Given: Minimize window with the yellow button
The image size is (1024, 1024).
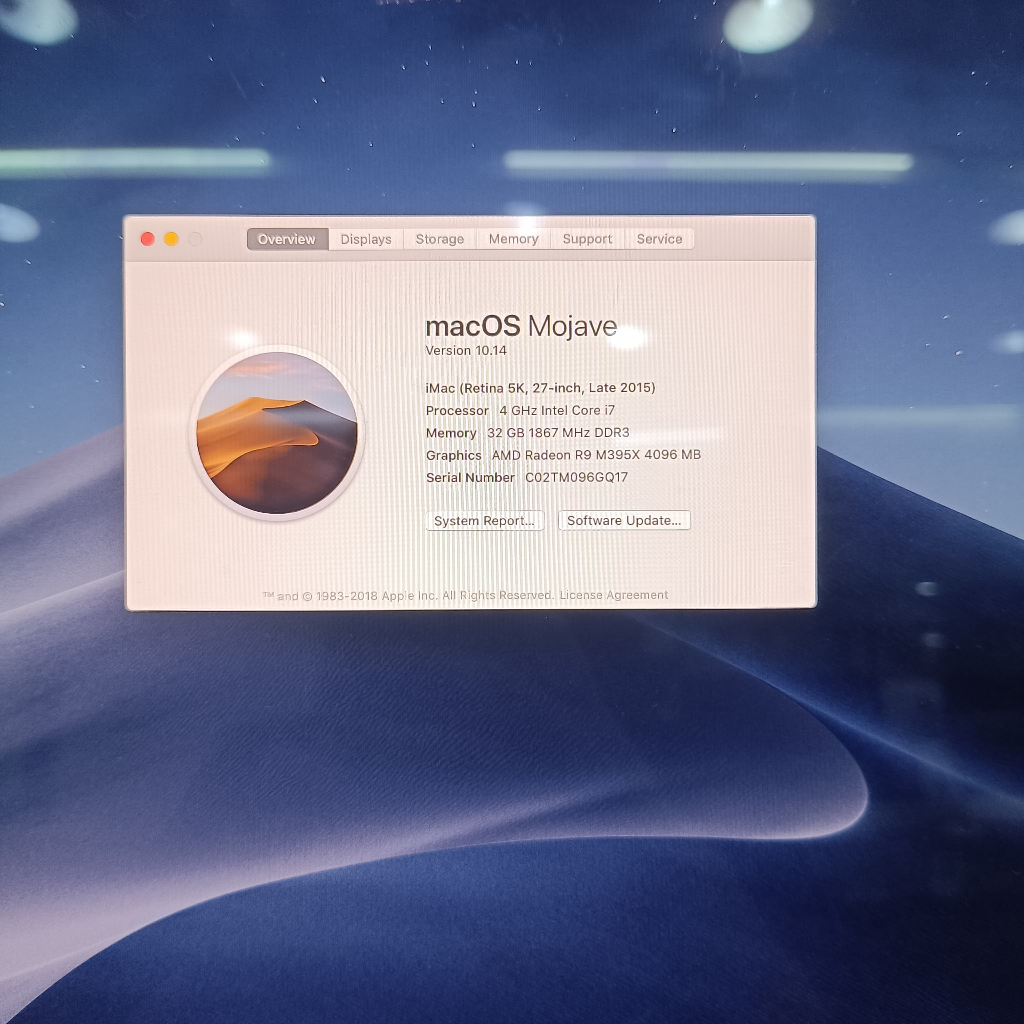Looking at the screenshot, I should pyautogui.click(x=171, y=239).
